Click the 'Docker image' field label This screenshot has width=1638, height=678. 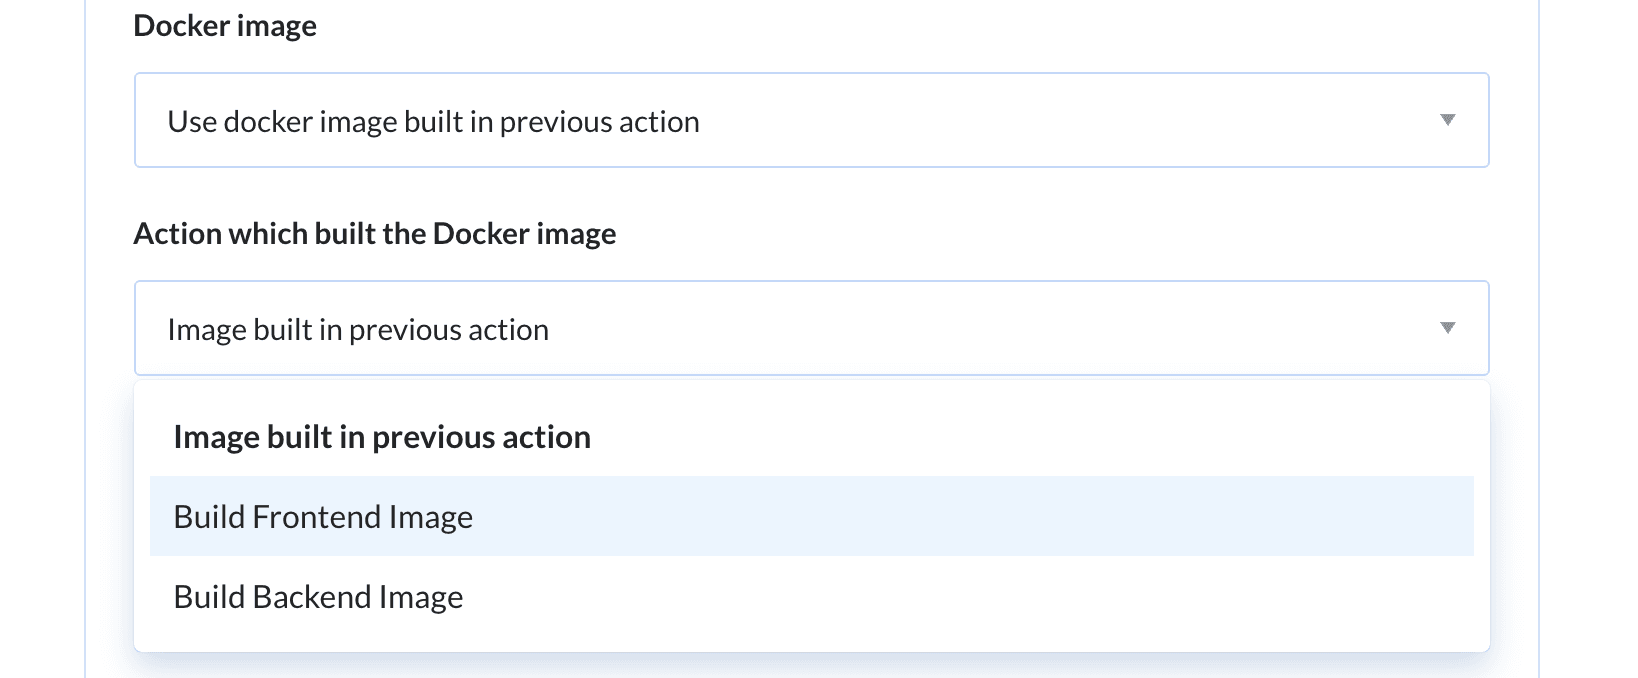click(225, 26)
